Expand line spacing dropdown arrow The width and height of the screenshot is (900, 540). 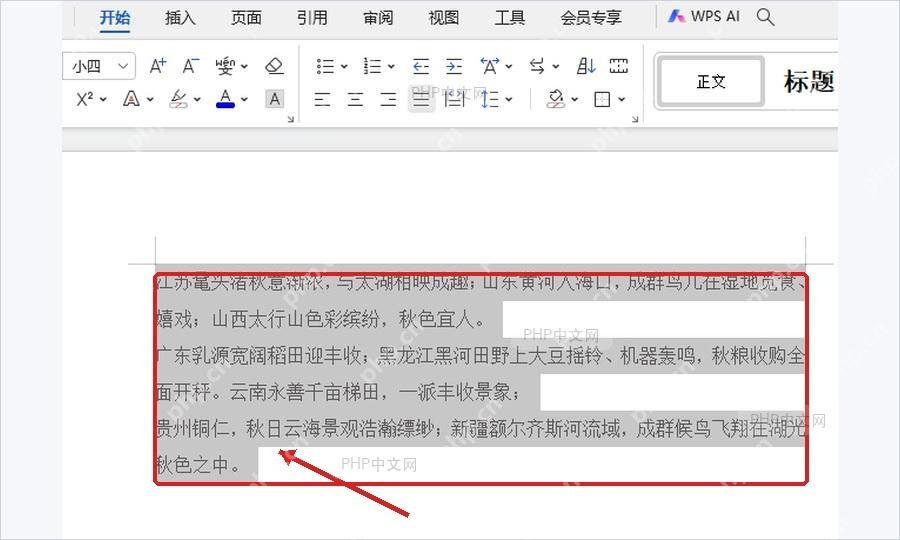[509, 100]
